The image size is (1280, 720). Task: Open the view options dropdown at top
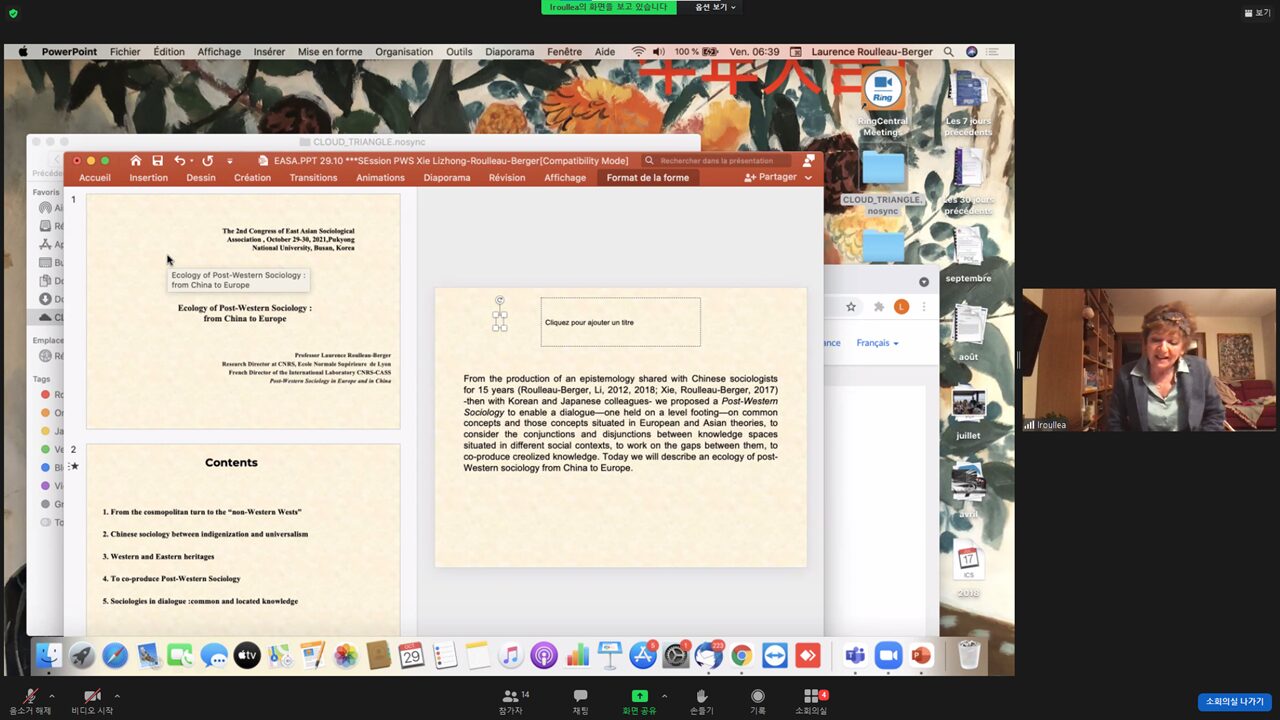click(x=715, y=7)
